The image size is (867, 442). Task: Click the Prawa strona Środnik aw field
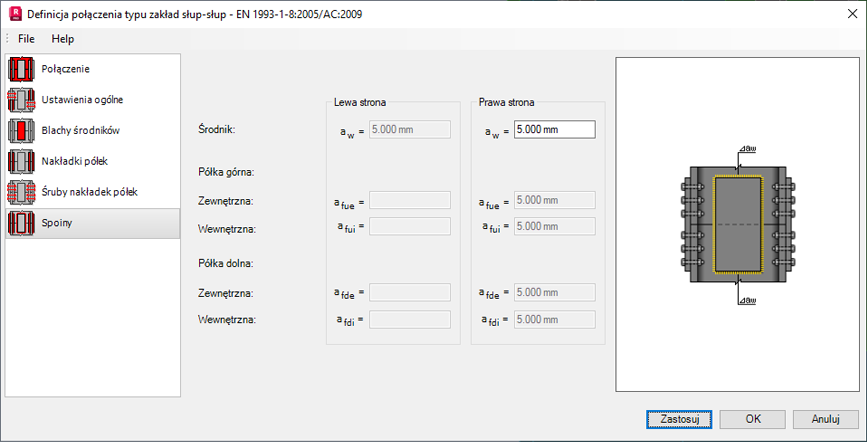(x=554, y=130)
